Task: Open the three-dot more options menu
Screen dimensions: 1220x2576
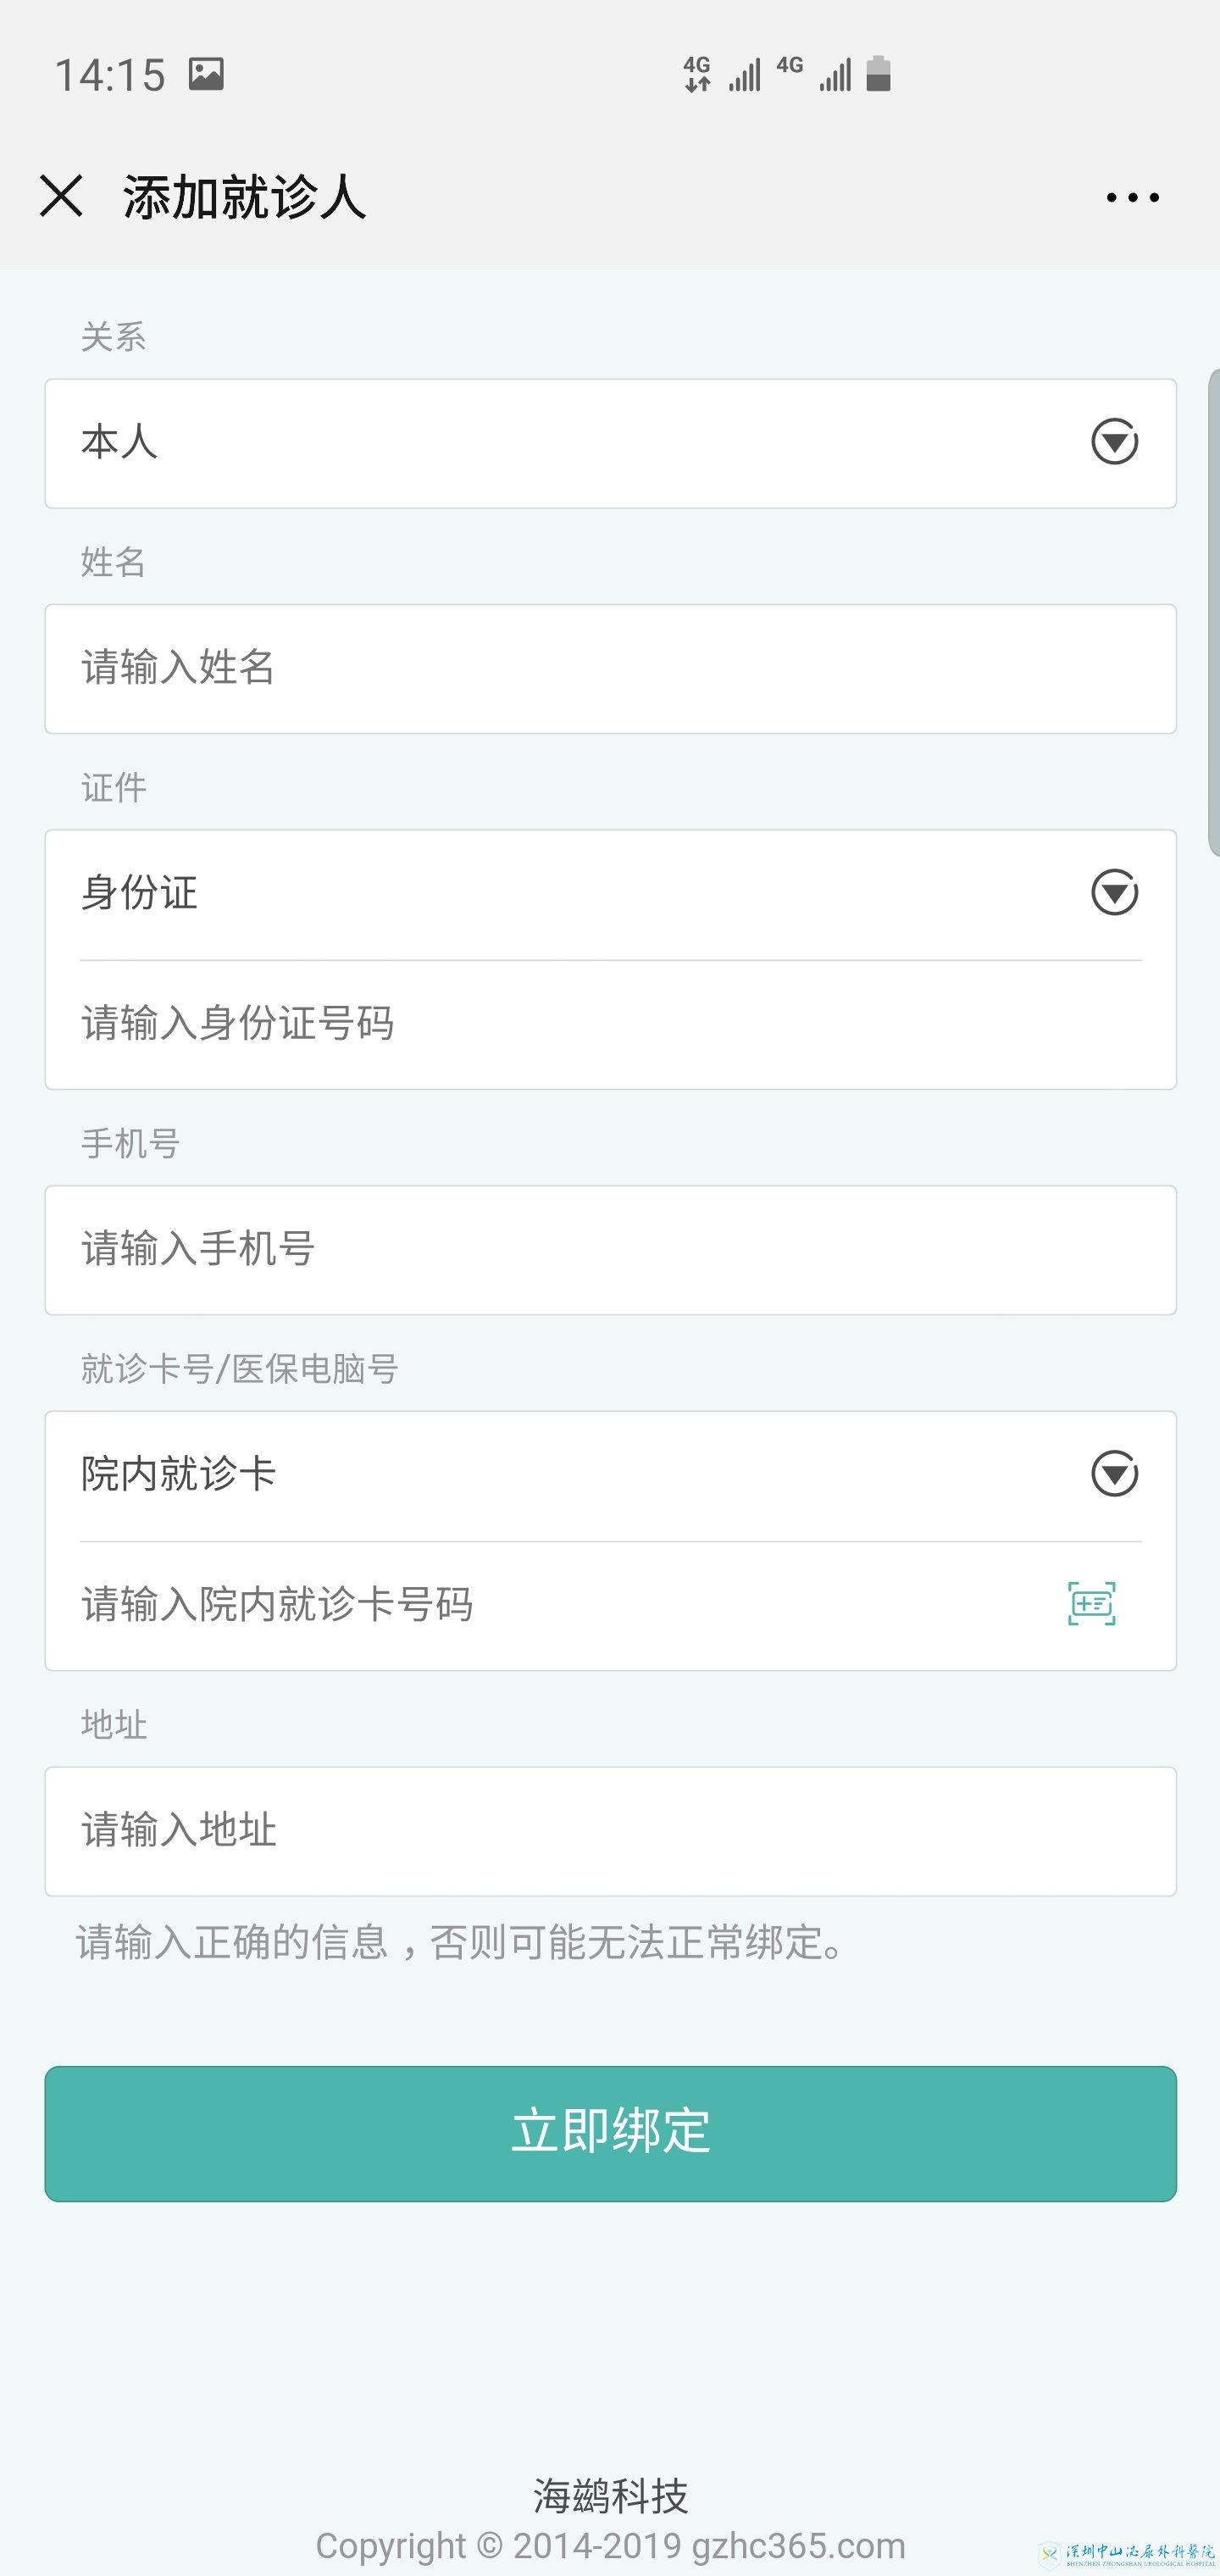Action: click(1132, 198)
